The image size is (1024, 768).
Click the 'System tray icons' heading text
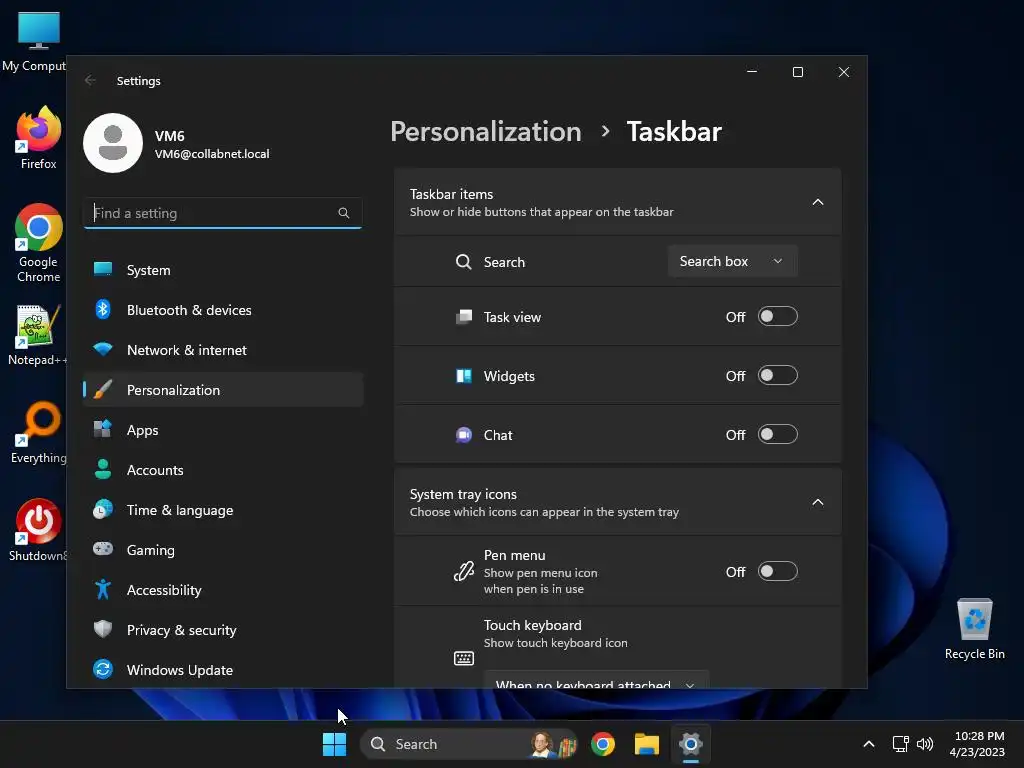463,494
